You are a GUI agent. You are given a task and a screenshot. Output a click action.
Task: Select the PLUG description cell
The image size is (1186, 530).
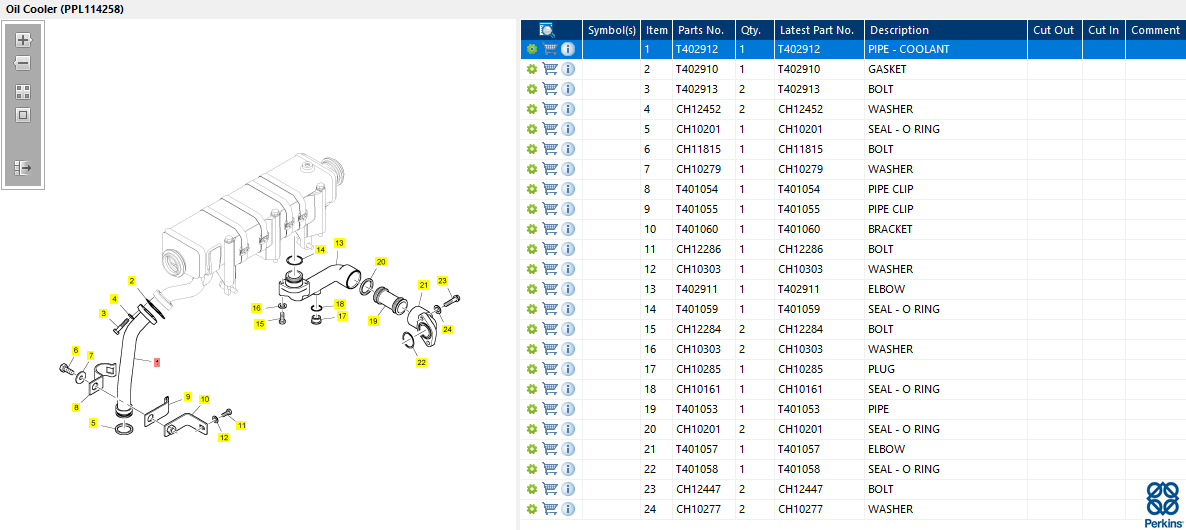point(945,369)
